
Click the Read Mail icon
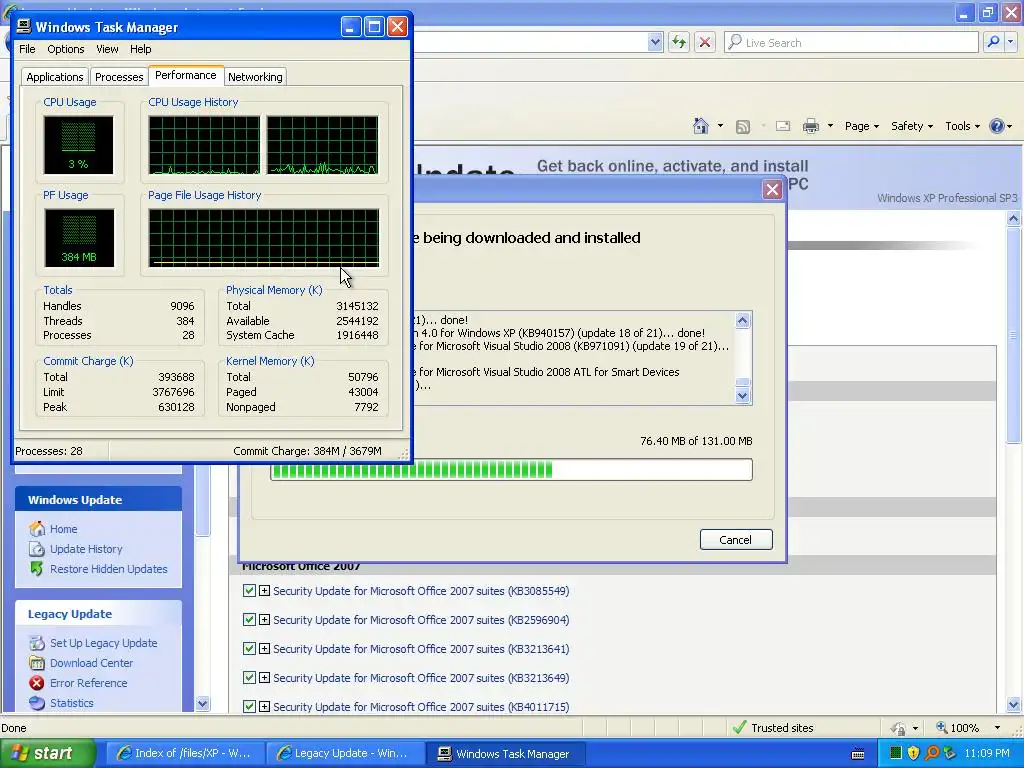782,126
